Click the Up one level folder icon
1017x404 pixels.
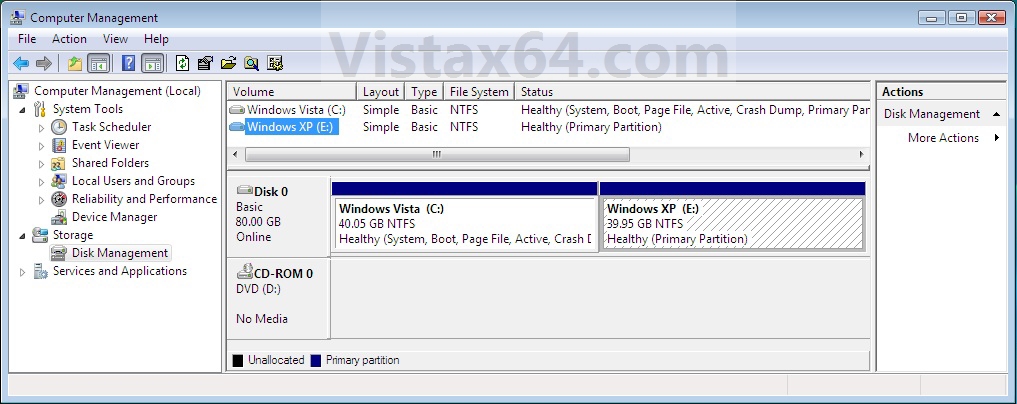click(75, 64)
